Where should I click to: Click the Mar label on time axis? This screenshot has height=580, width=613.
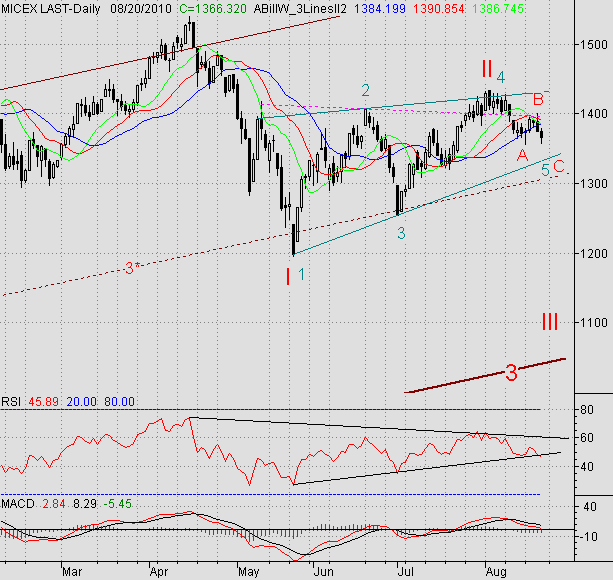click(72, 572)
